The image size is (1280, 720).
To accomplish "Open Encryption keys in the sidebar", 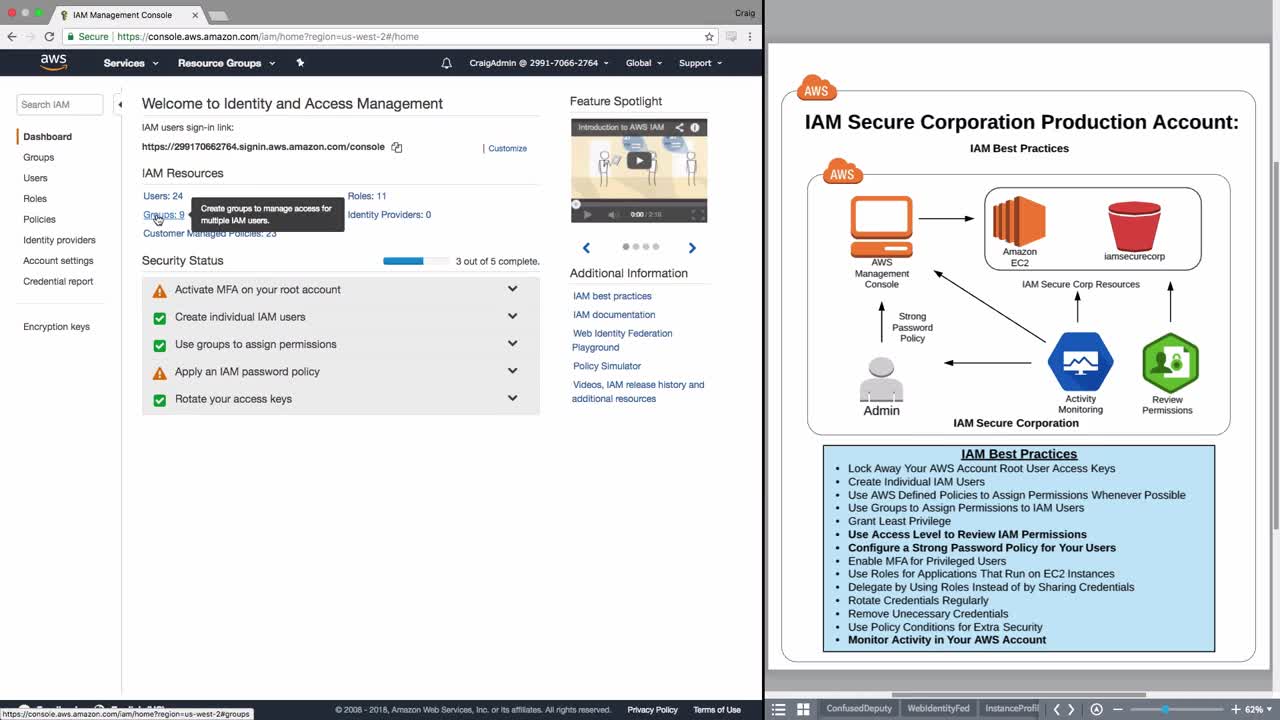I will click(56, 327).
